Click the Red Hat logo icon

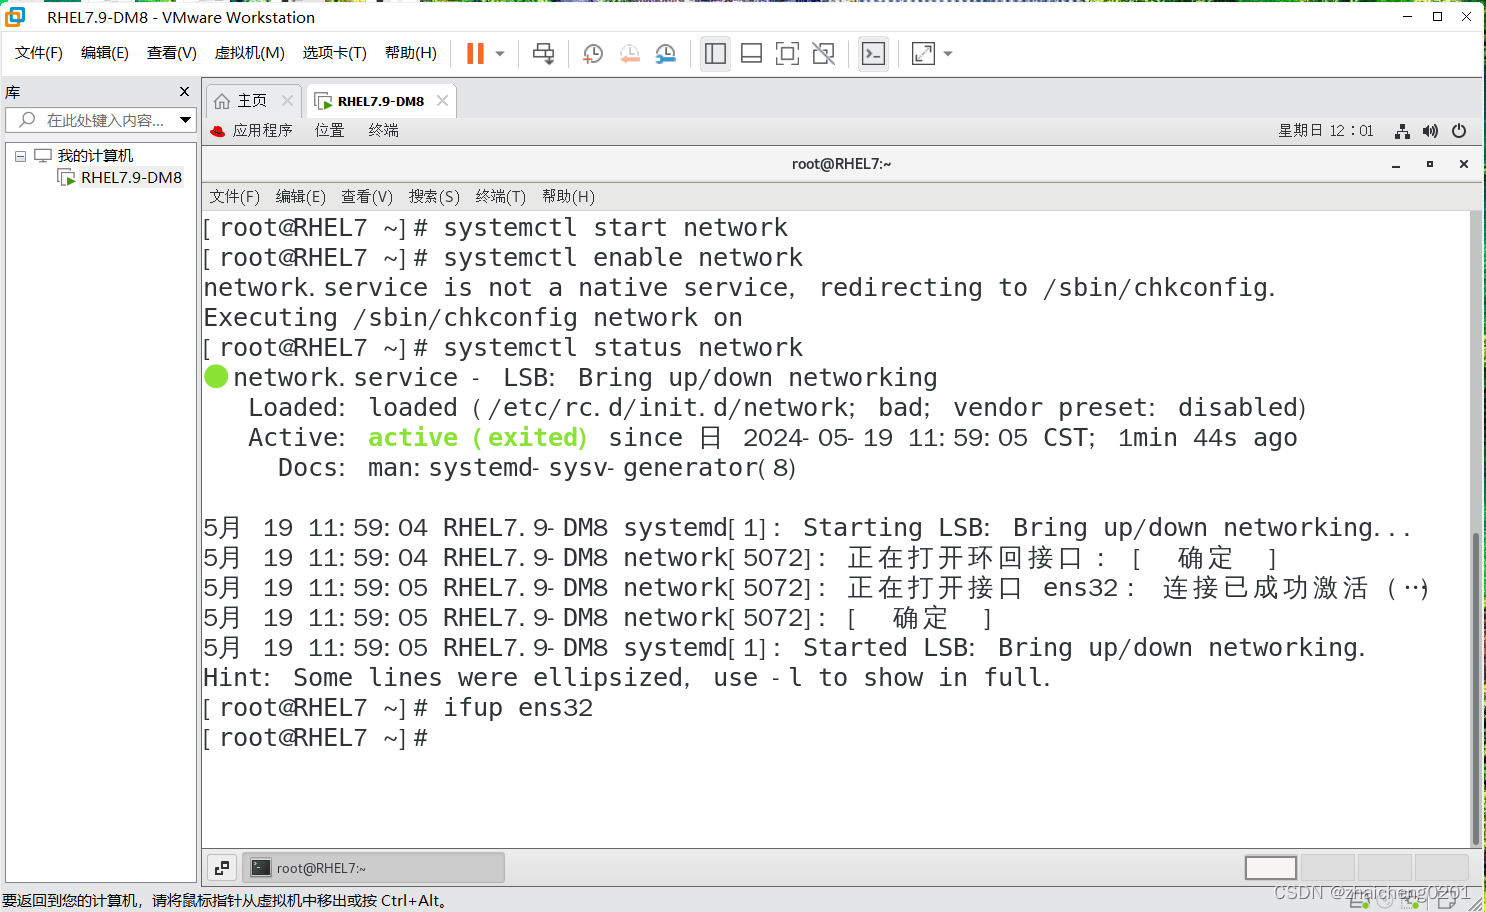pos(218,131)
